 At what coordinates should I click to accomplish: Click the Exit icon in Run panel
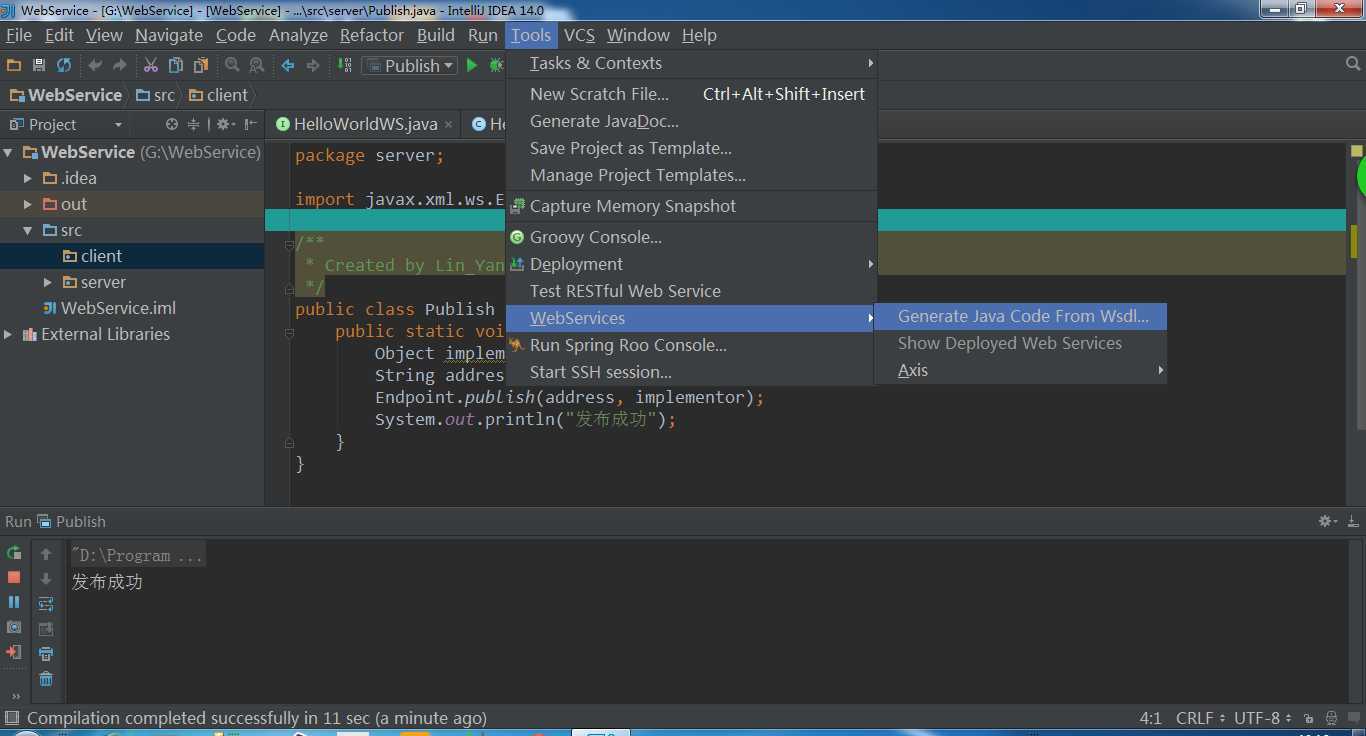click(14, 653)
